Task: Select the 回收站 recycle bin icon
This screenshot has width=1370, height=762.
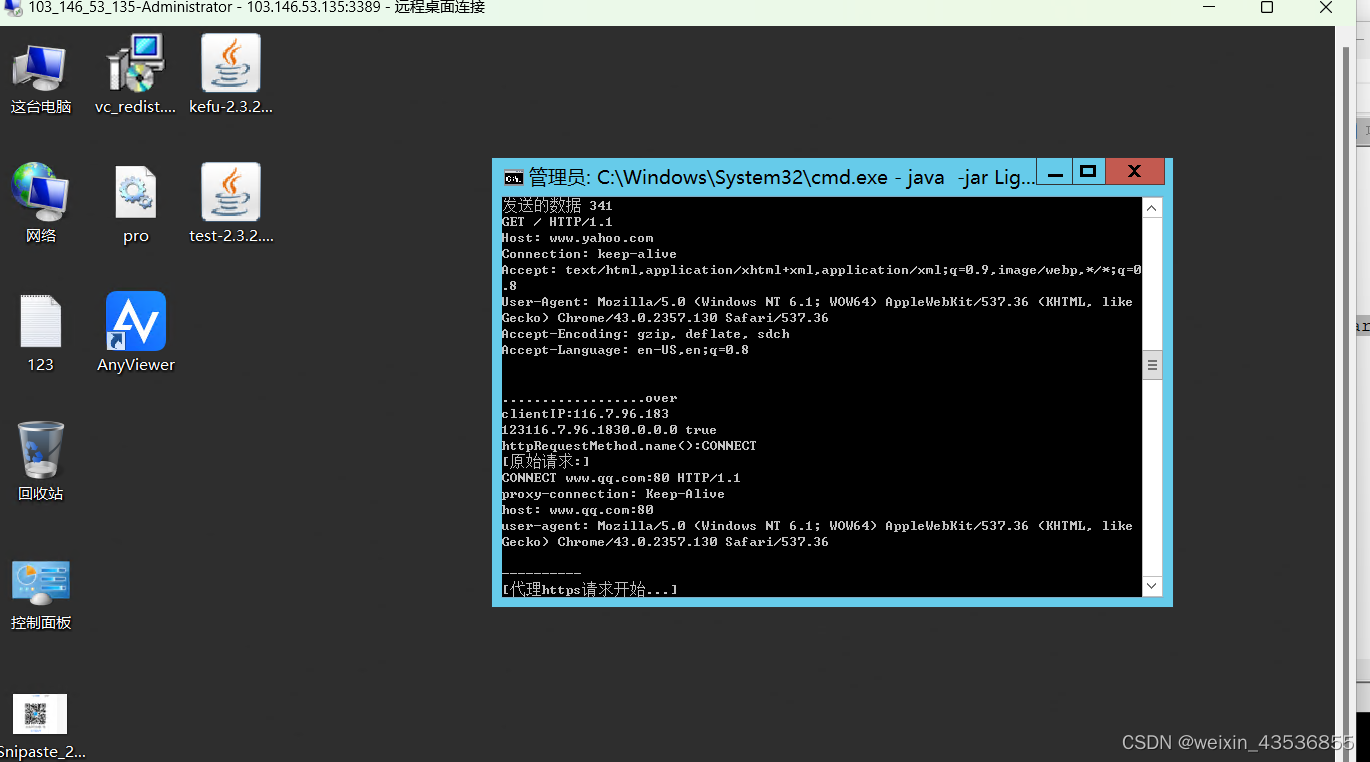Action: (x=40, y=461)
